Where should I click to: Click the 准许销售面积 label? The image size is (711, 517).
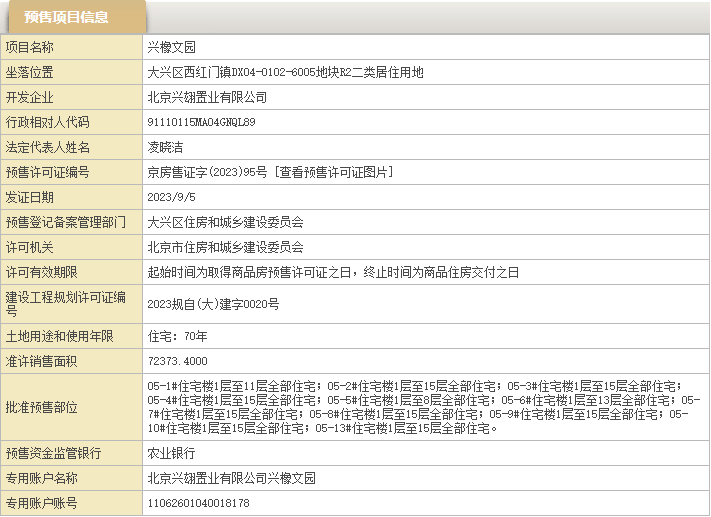click(x=41, y=361)
